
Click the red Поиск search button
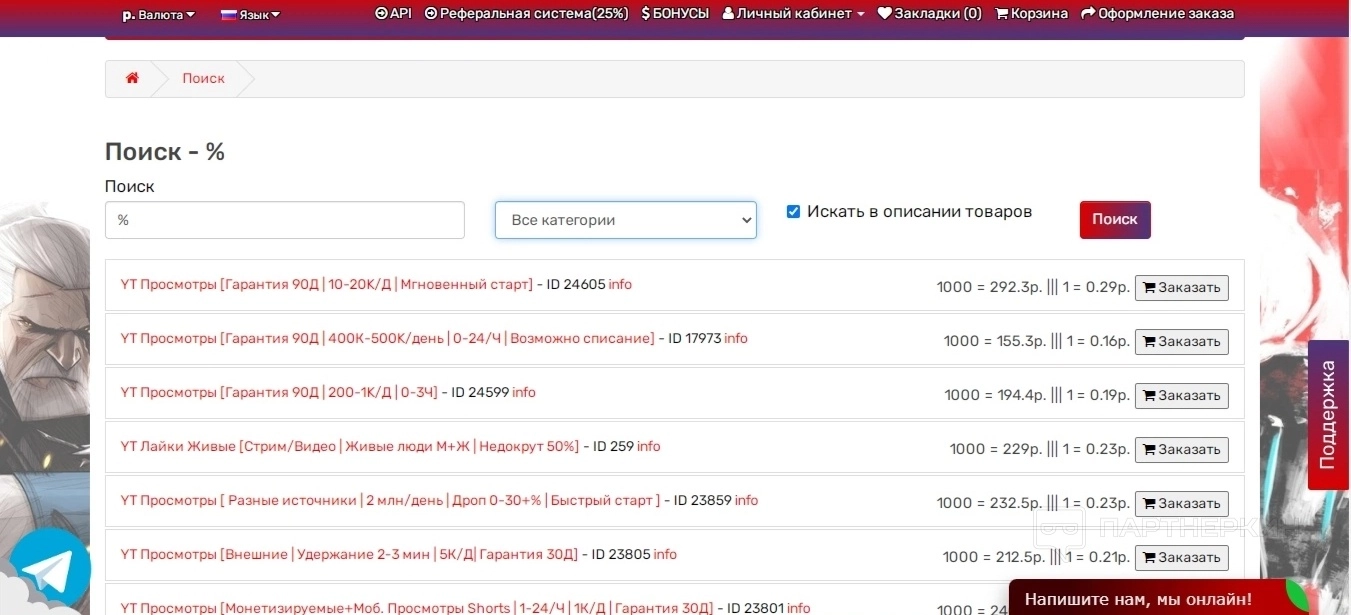[x=1115, y=220]
